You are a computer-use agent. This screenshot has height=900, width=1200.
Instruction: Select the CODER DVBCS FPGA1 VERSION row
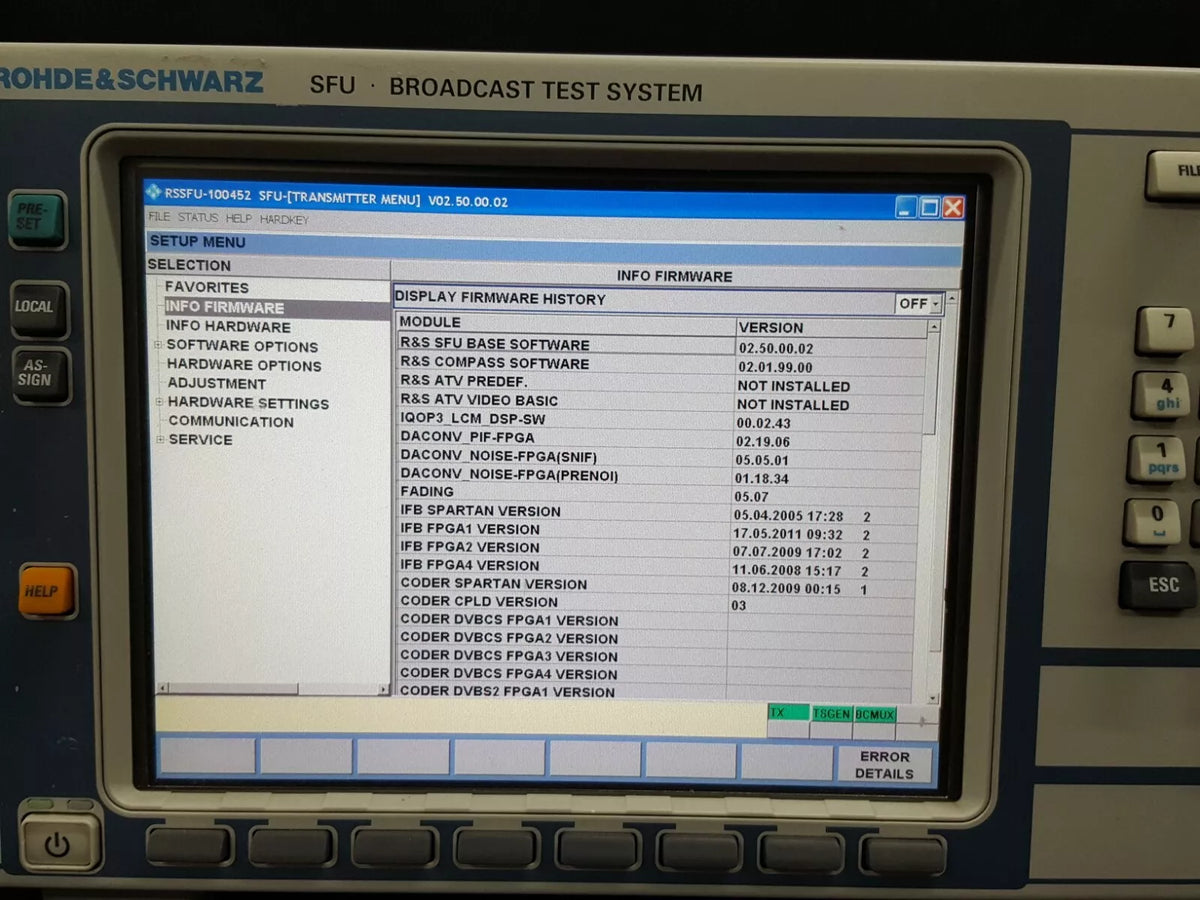tap(656, 621)
